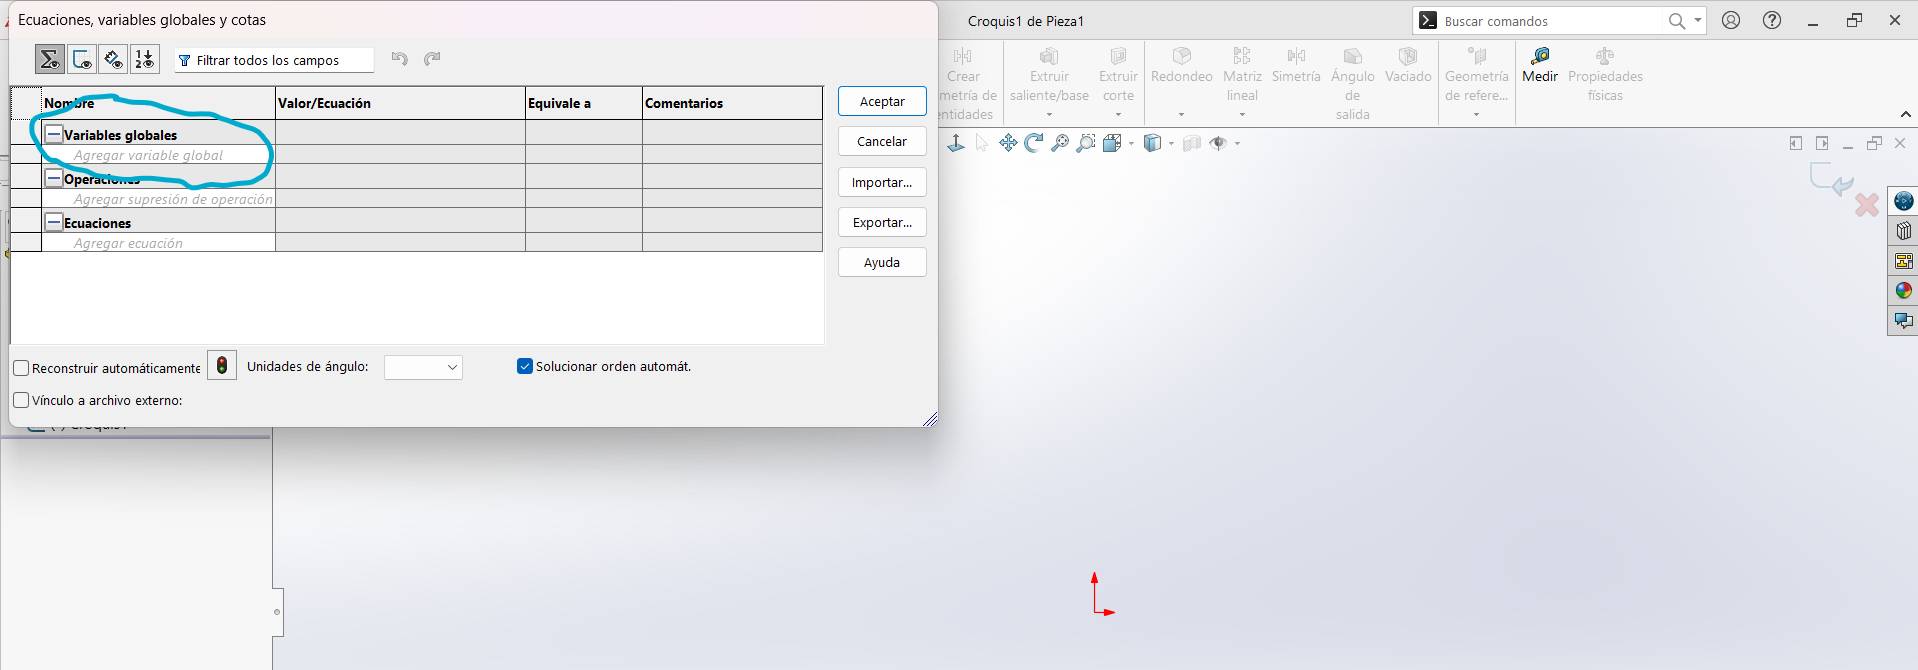
Task: Click the display style cube icon
Action: (1152, 143)
